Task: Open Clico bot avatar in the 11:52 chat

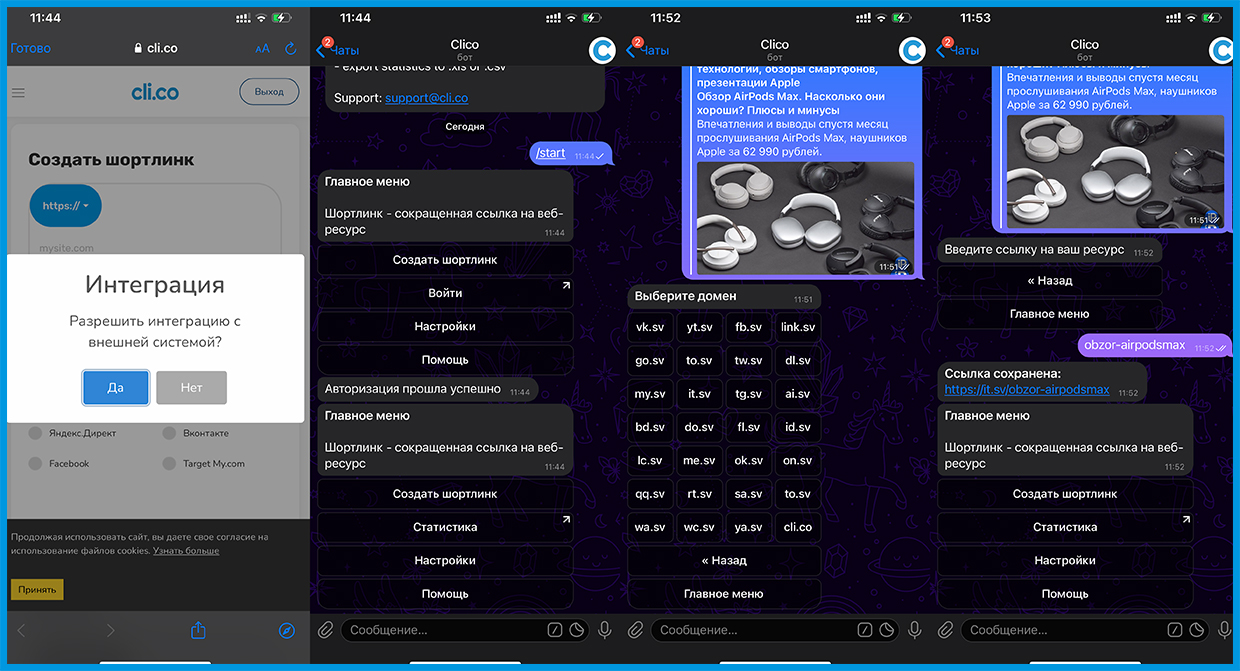Action: point(914,51)
